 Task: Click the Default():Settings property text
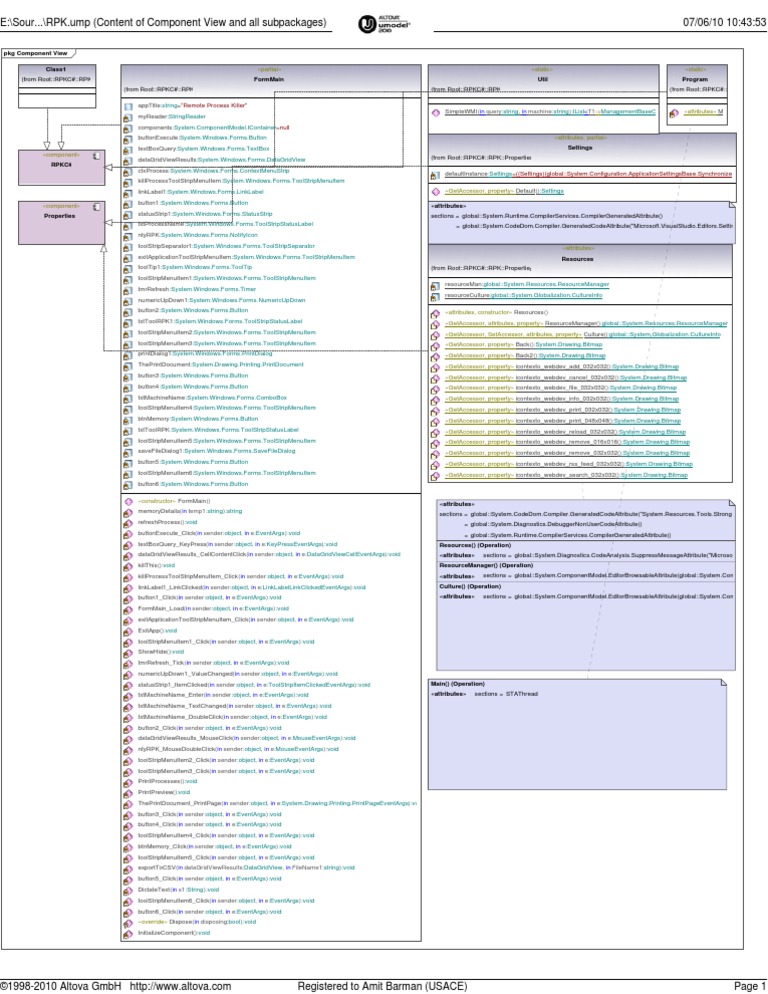pyautogui.click(x=504, y=191)
